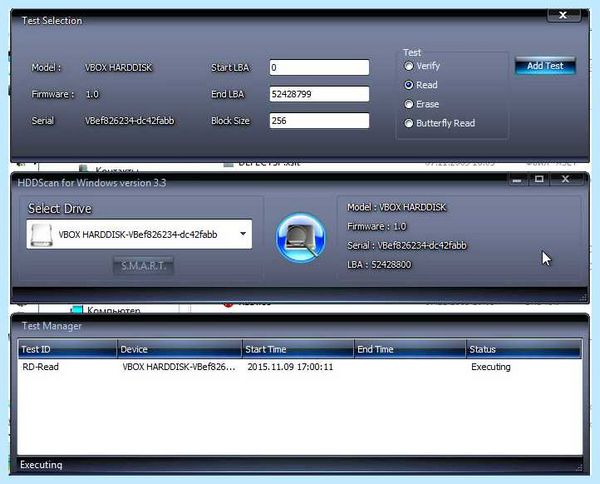Screen dimensions: 600x484
Task: Select the RD-Read test row
Action: [x=300, y=367]
